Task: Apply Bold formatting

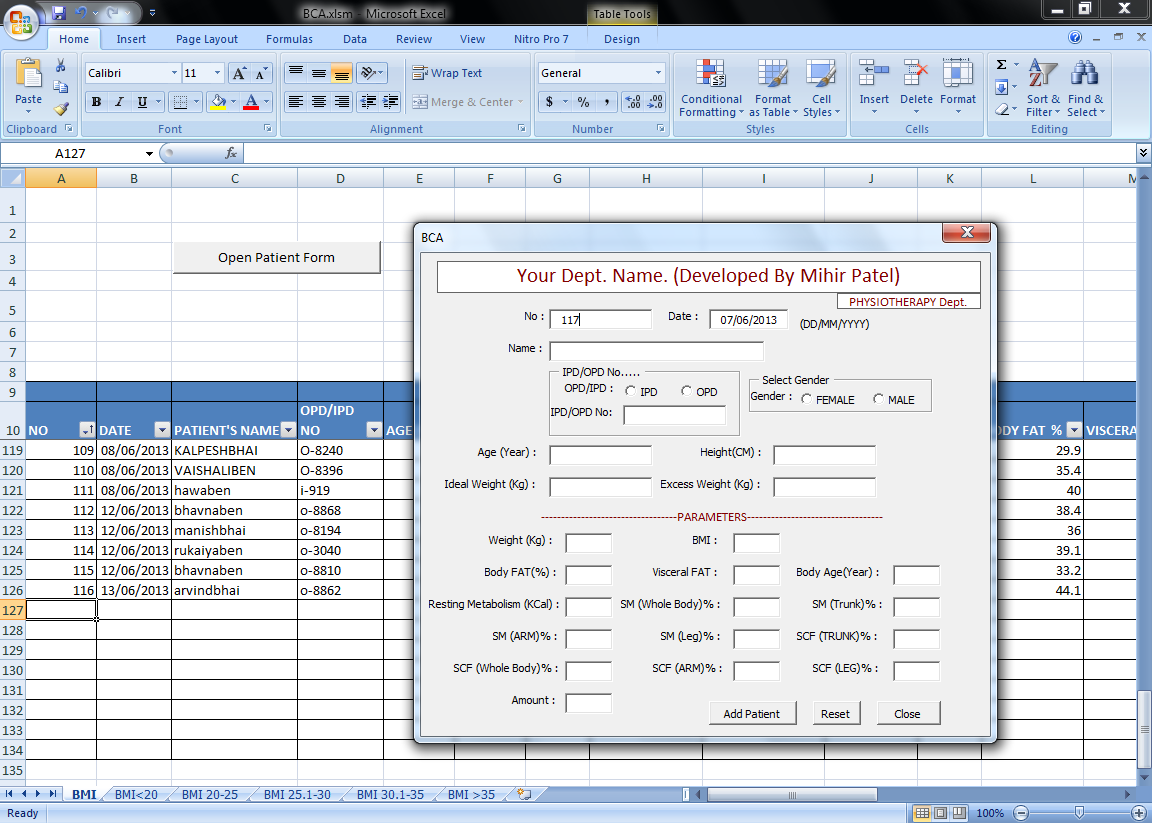Action: click(96, 102)
